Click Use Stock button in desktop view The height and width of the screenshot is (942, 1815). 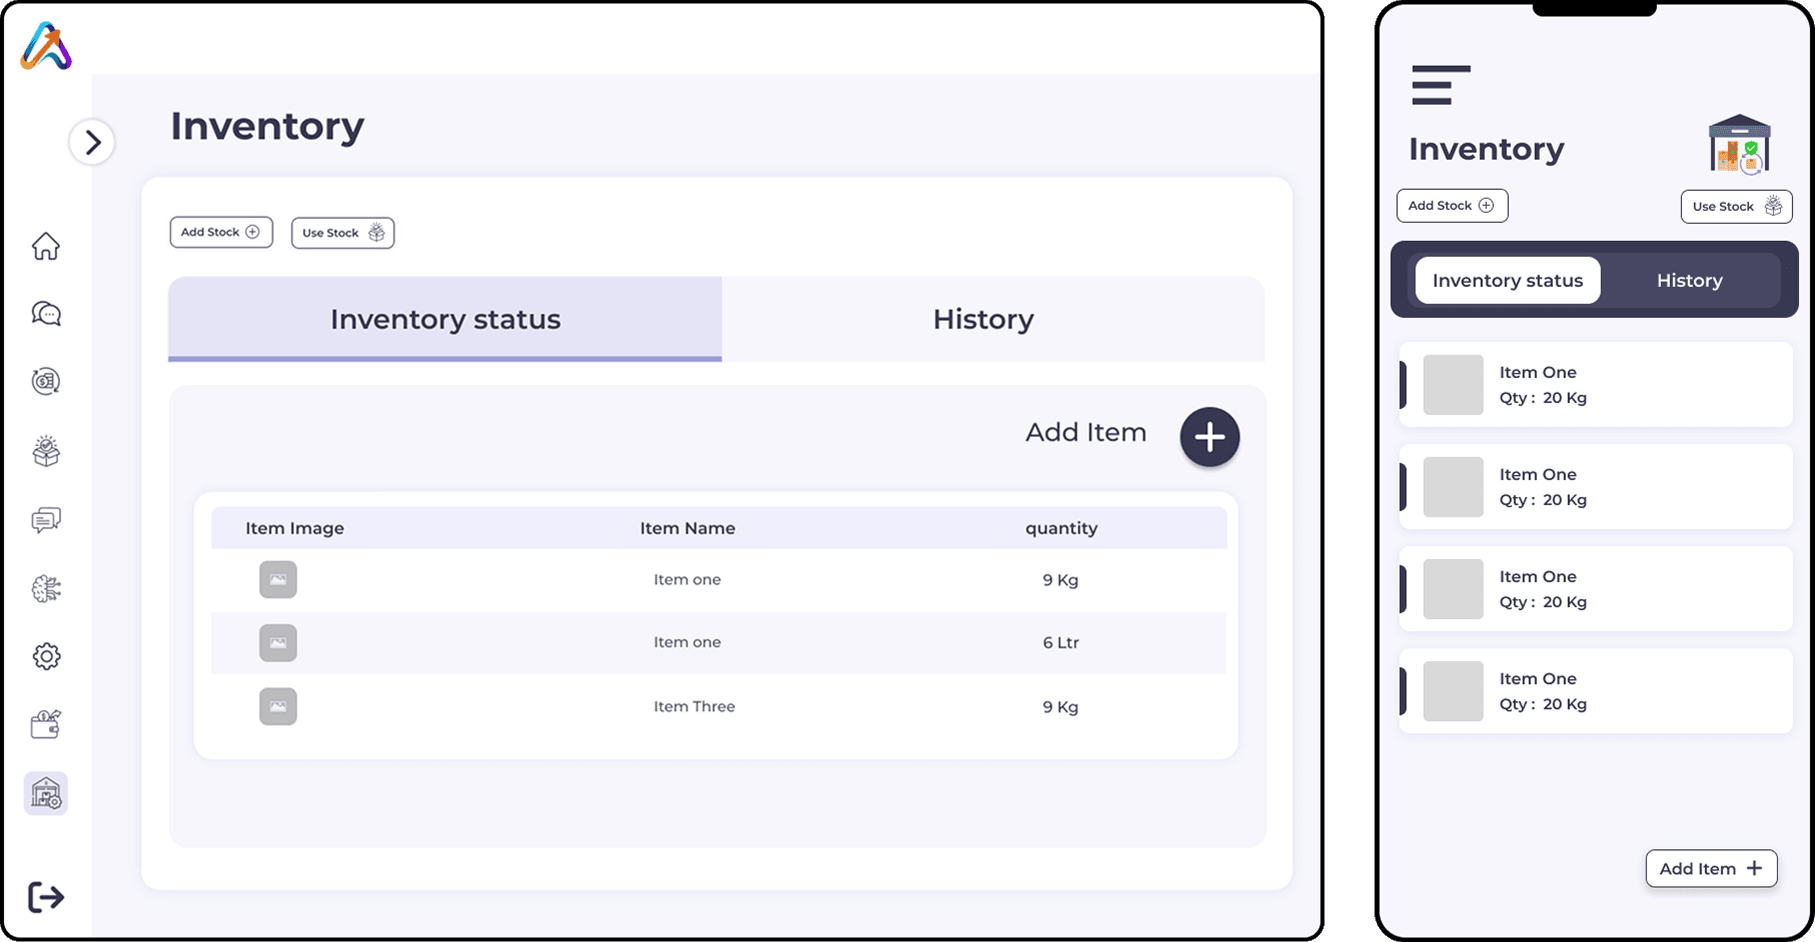pyautogui.click(x=343, y=233)
